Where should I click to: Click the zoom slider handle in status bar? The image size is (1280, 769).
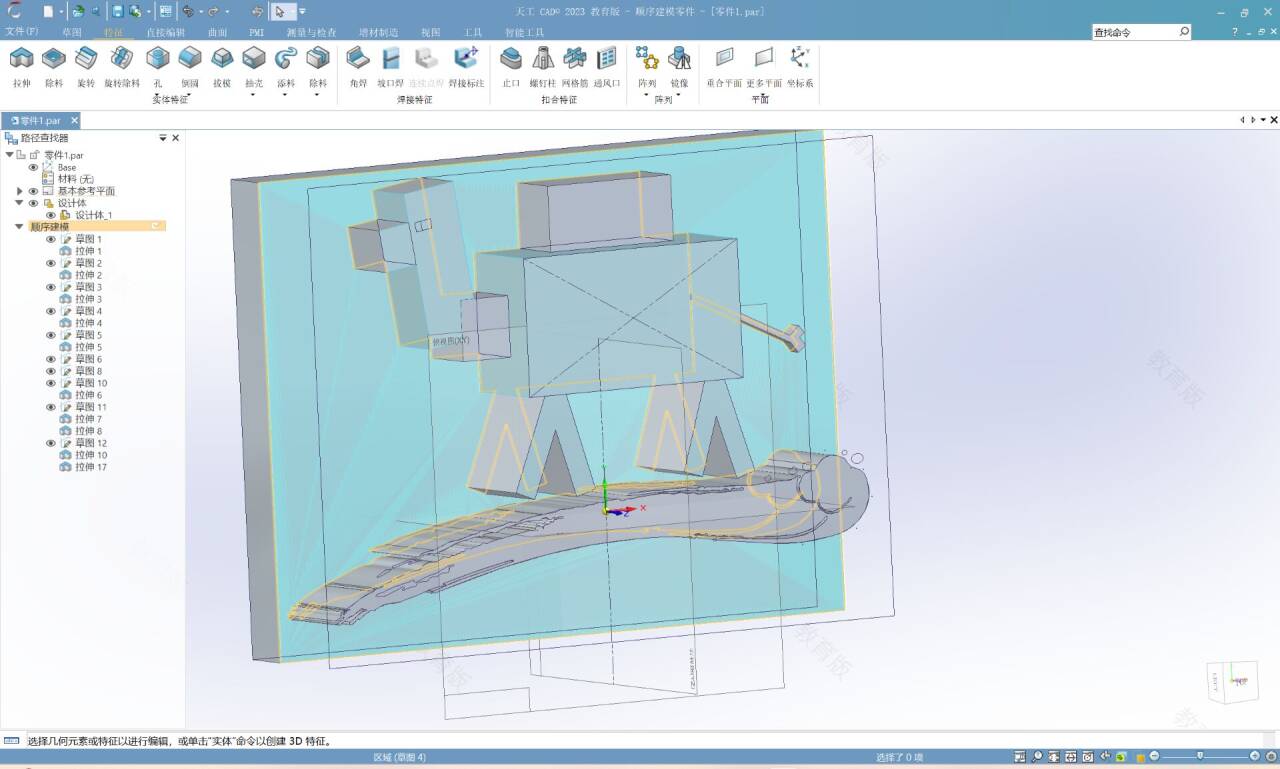pos(1200,756)
